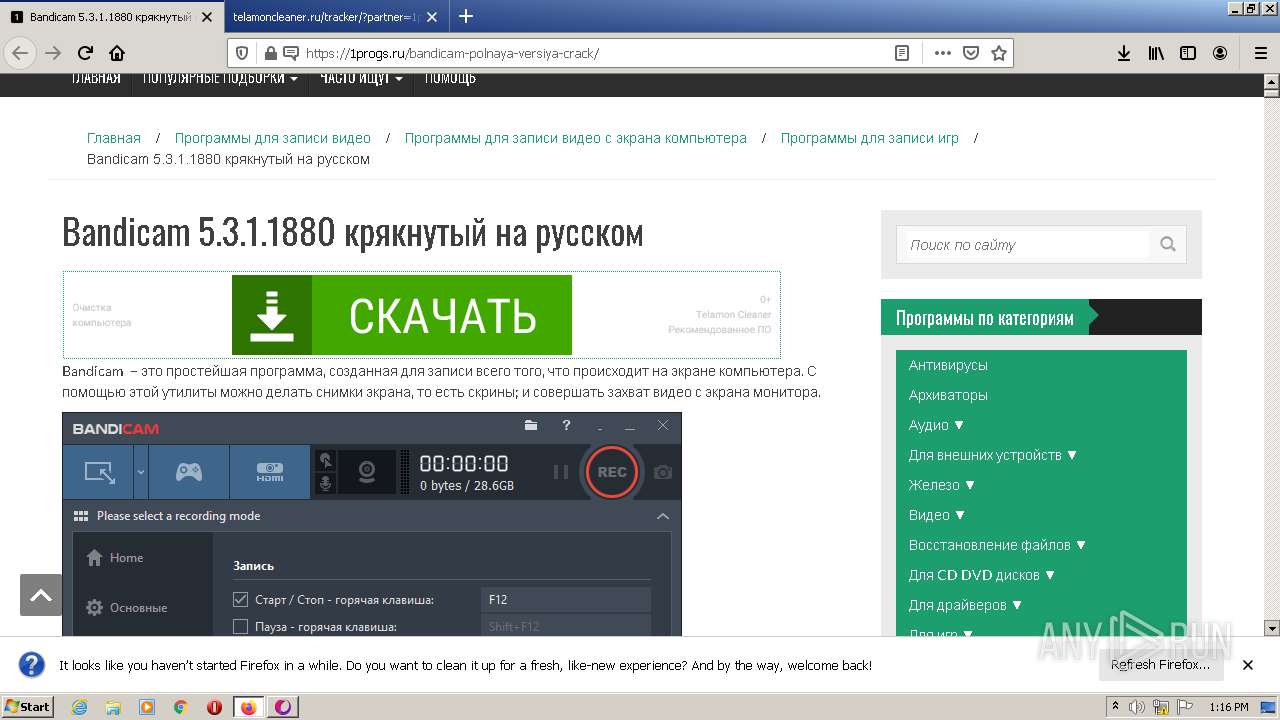Open Firefox home page icon

click(117, 53)
